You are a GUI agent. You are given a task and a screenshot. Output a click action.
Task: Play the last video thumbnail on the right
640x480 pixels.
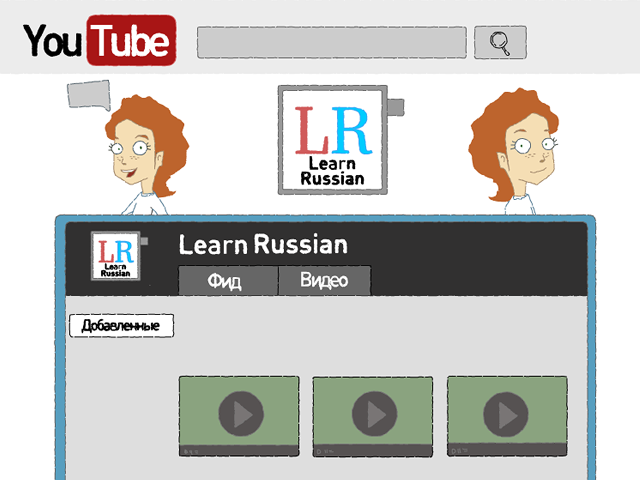(x=507, y=416)
